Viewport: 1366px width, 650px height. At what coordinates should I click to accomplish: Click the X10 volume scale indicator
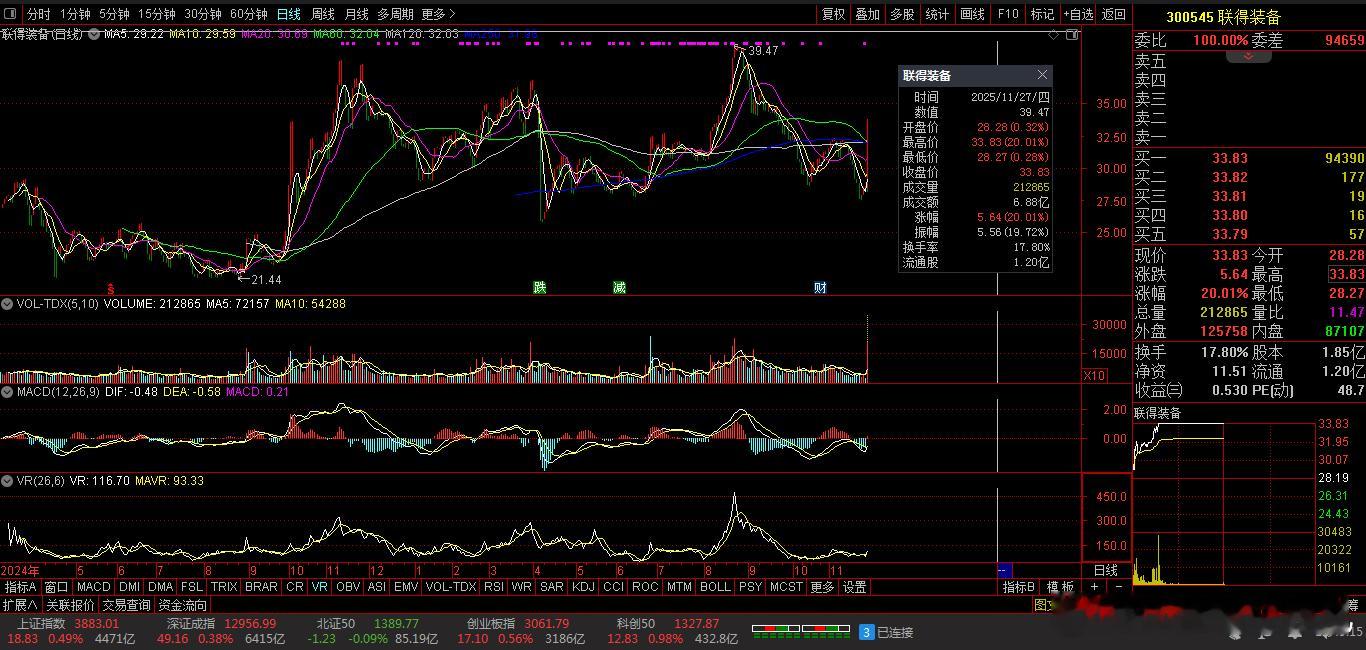(1095, 376)
